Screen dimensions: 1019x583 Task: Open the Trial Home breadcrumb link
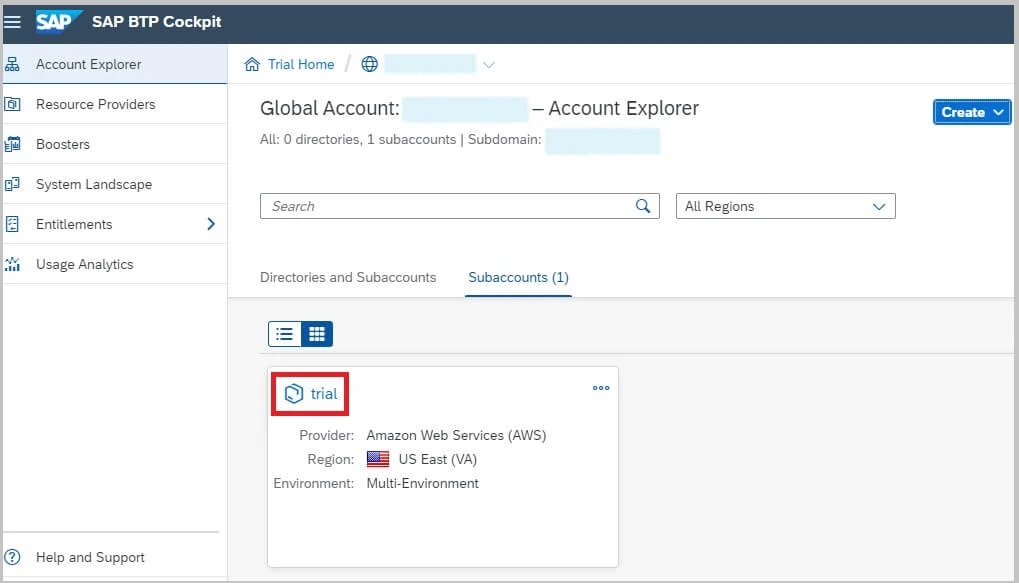(x=301, y=64)
